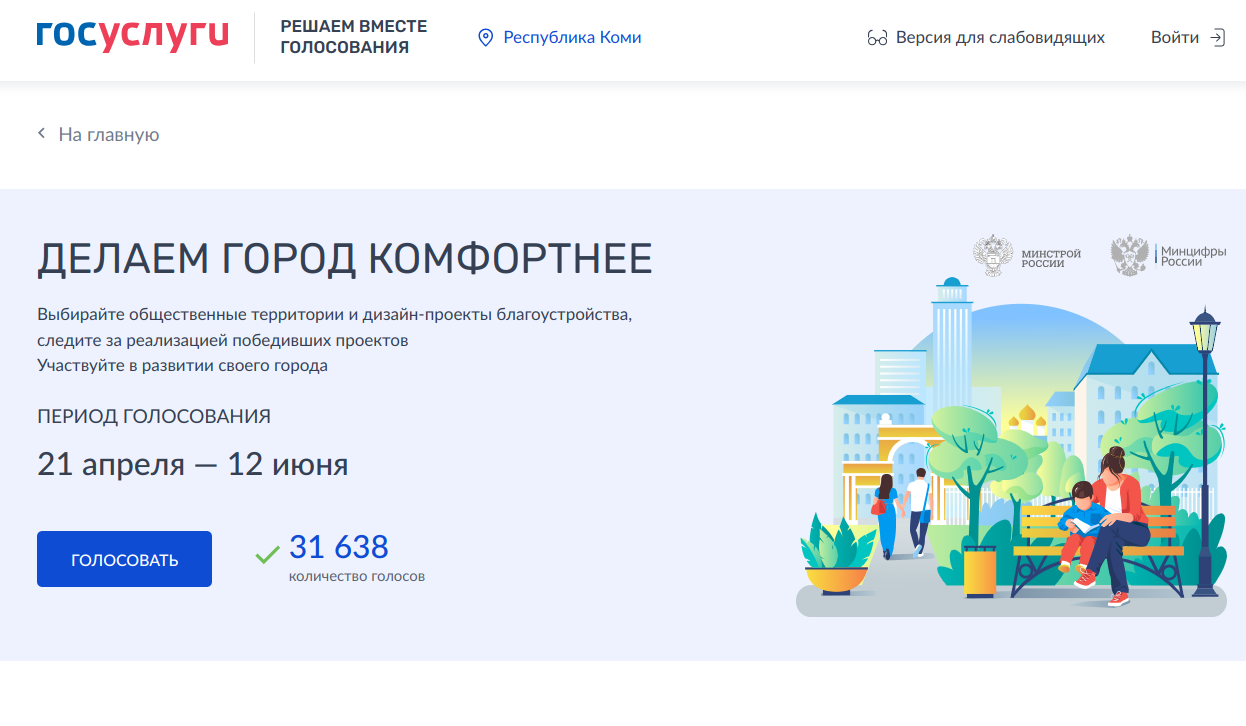This screenshot has height=726, width=1246.
Task: Enable Версия для слабовидящих mode
Action: point(1000,38)
